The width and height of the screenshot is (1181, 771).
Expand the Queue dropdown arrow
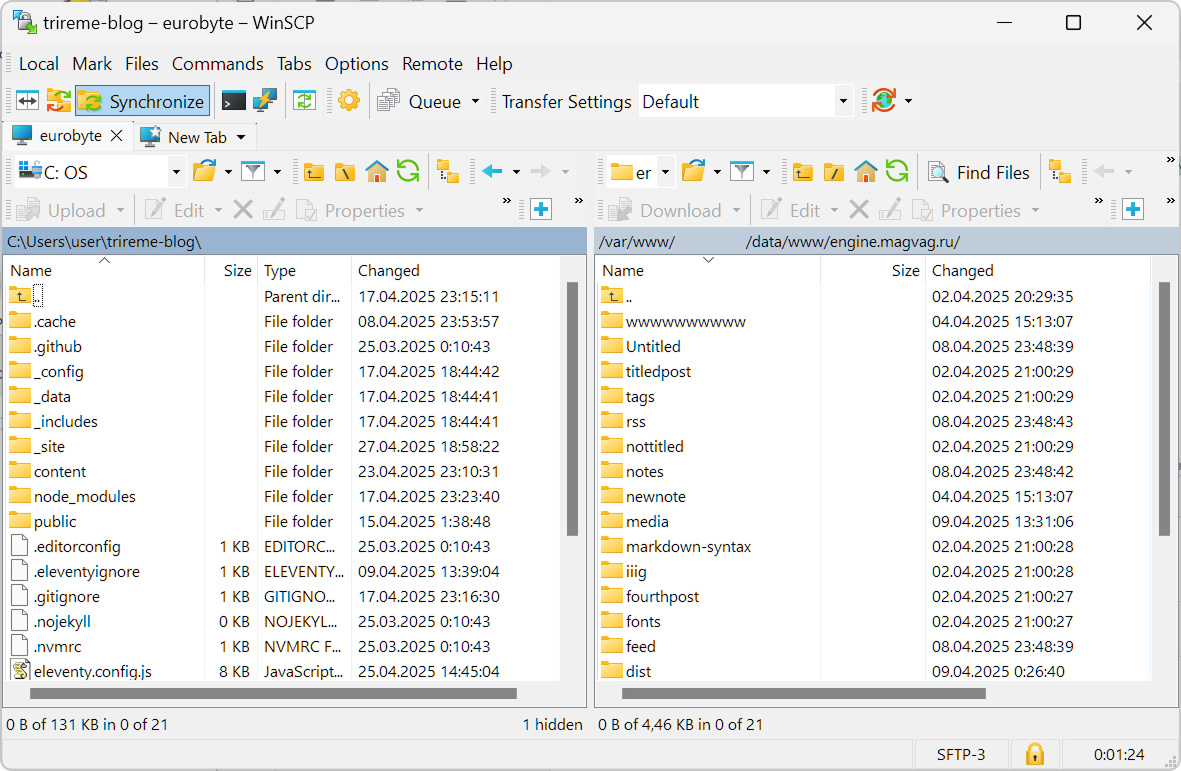coord(475,101)
